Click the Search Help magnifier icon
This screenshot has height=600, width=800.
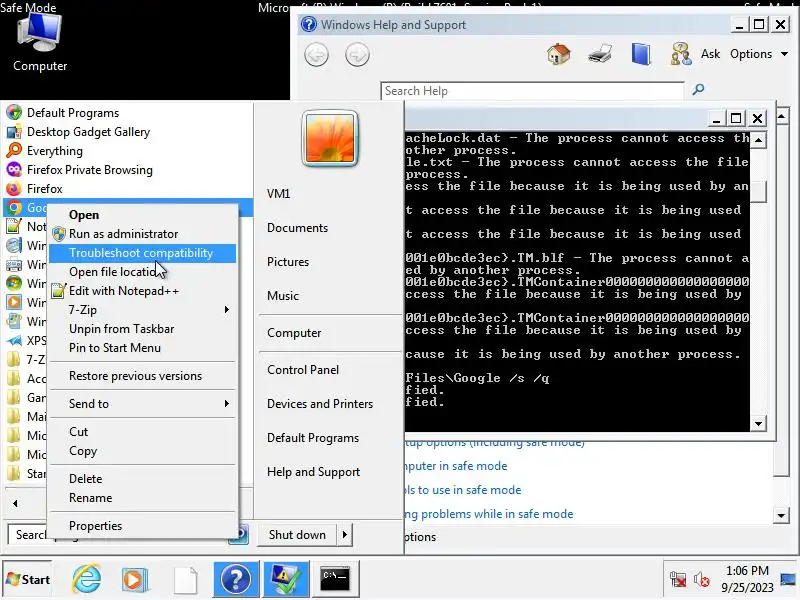(698, 90)
